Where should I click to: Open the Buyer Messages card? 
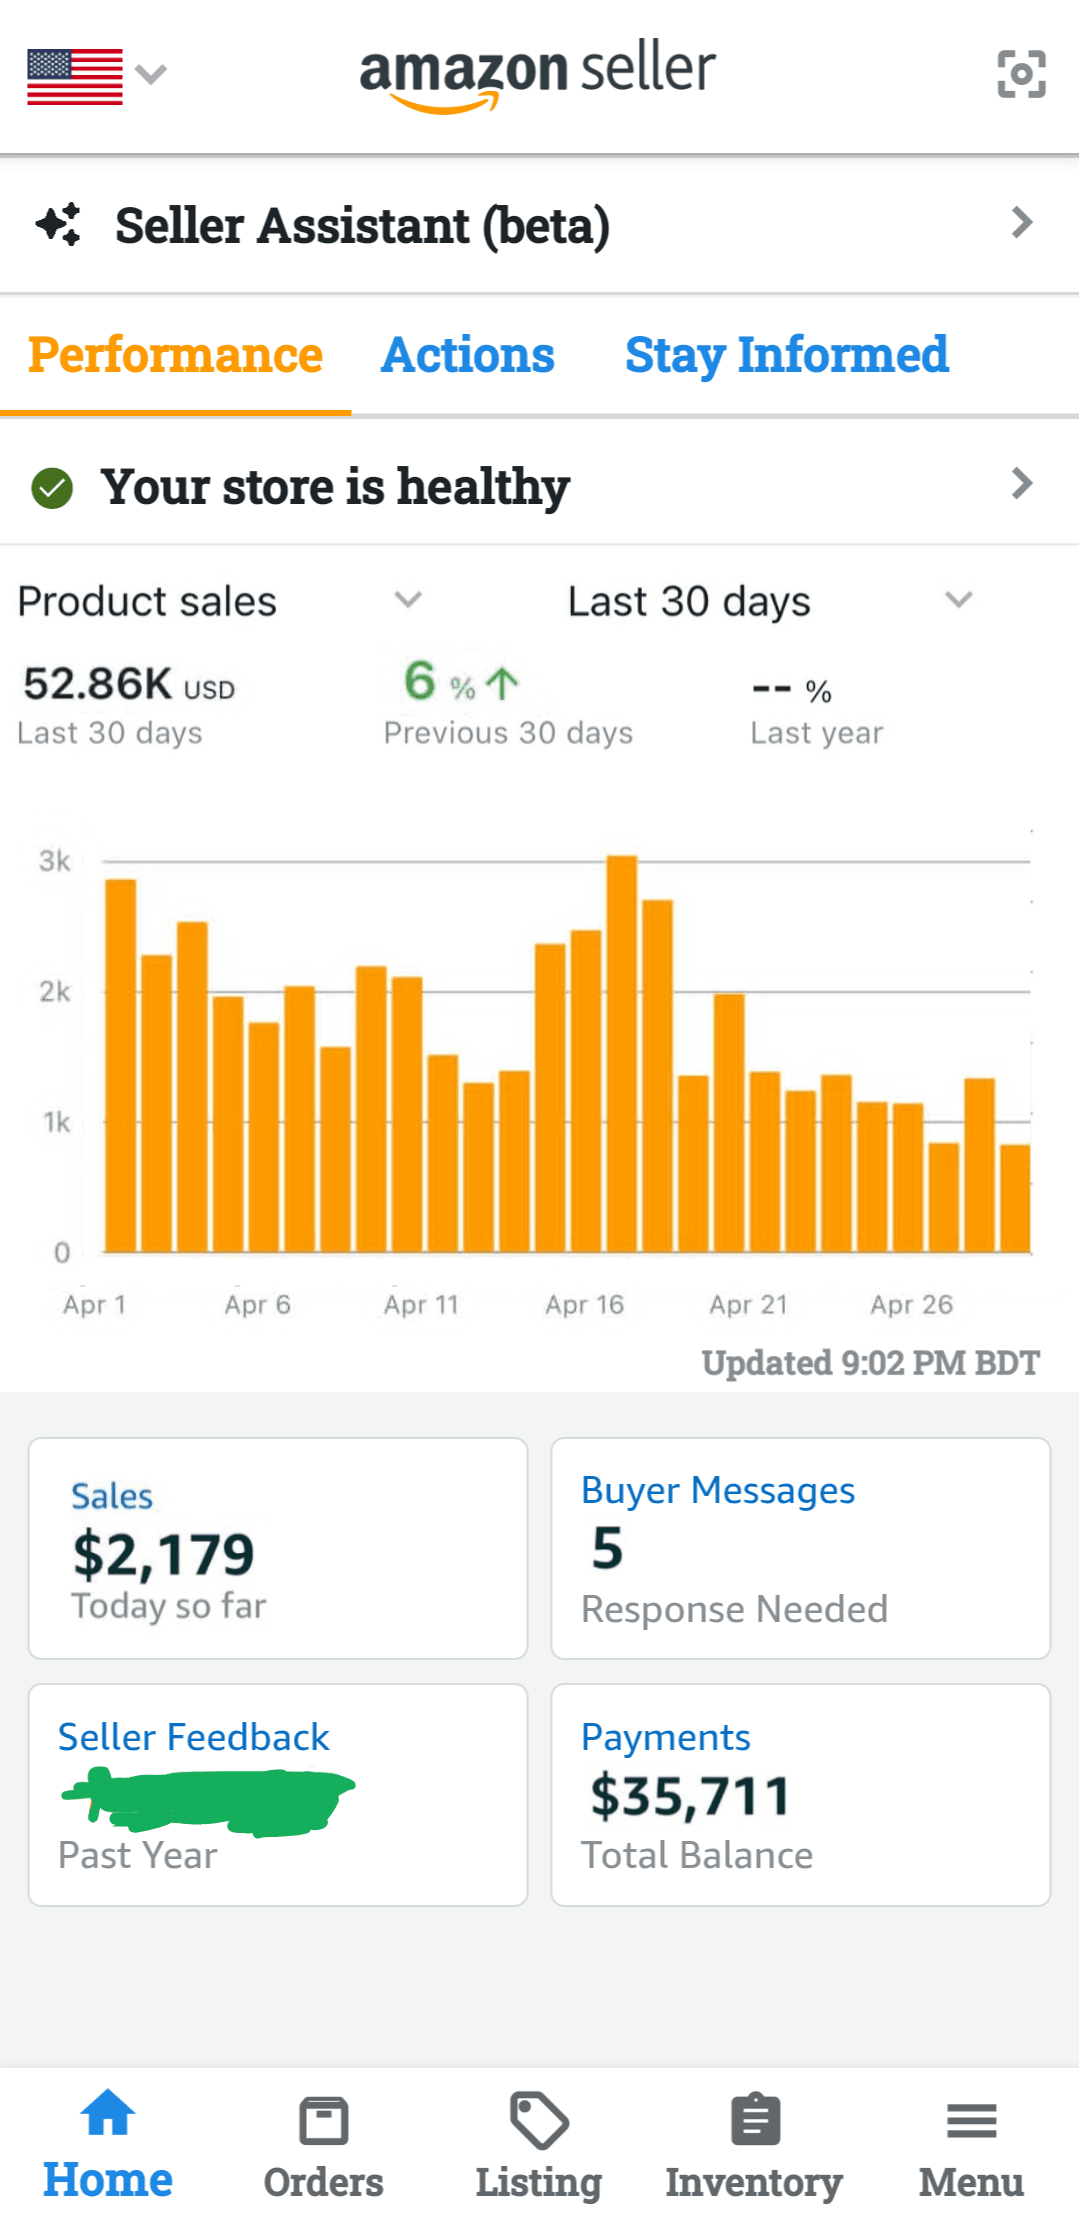(800, 1548)
